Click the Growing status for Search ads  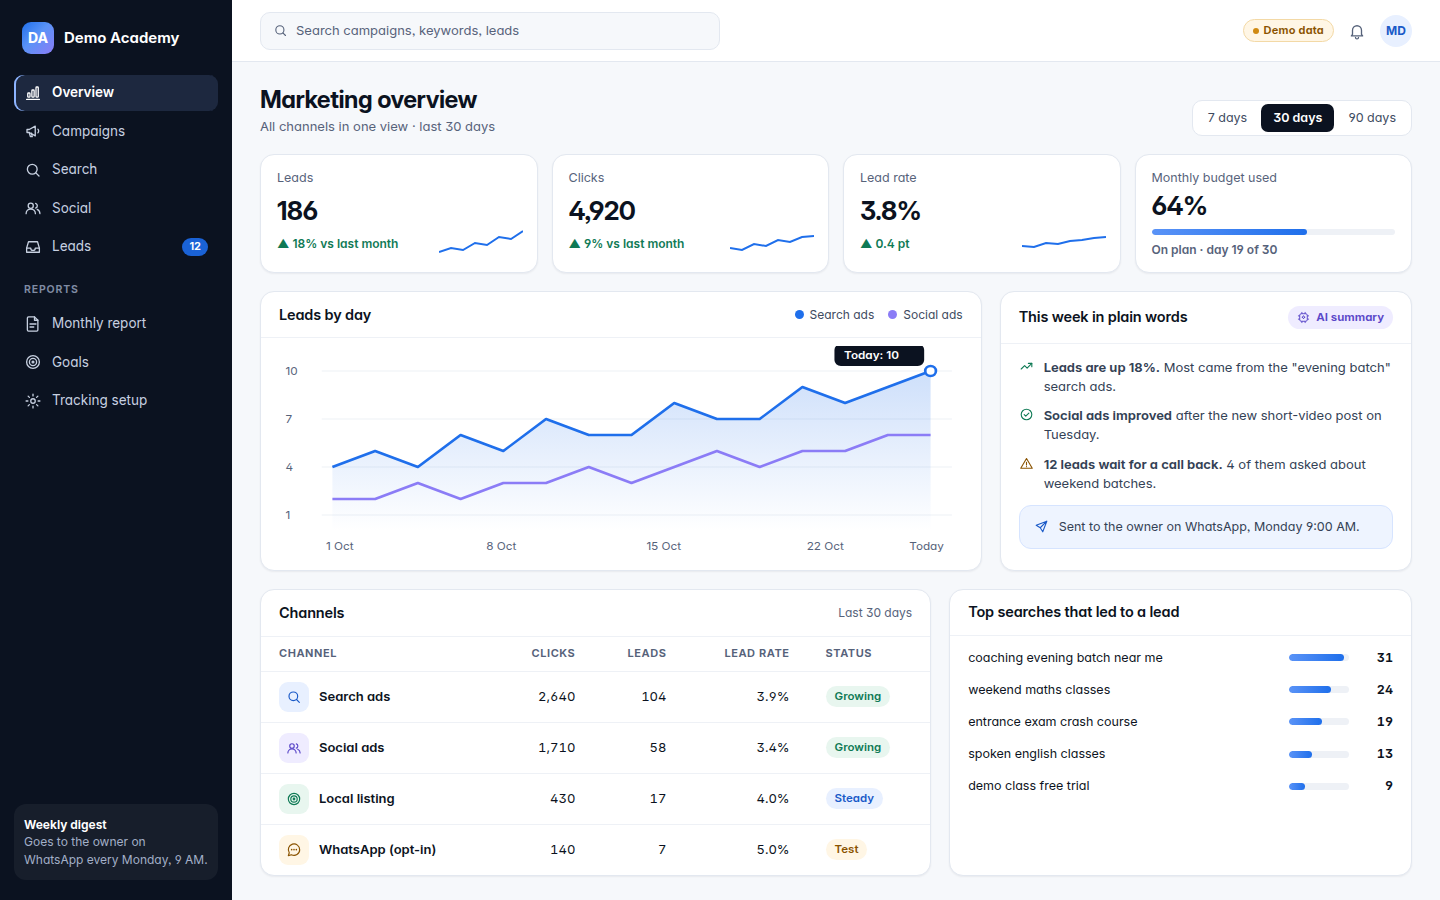pyautogui.click(x=858, y=697)
